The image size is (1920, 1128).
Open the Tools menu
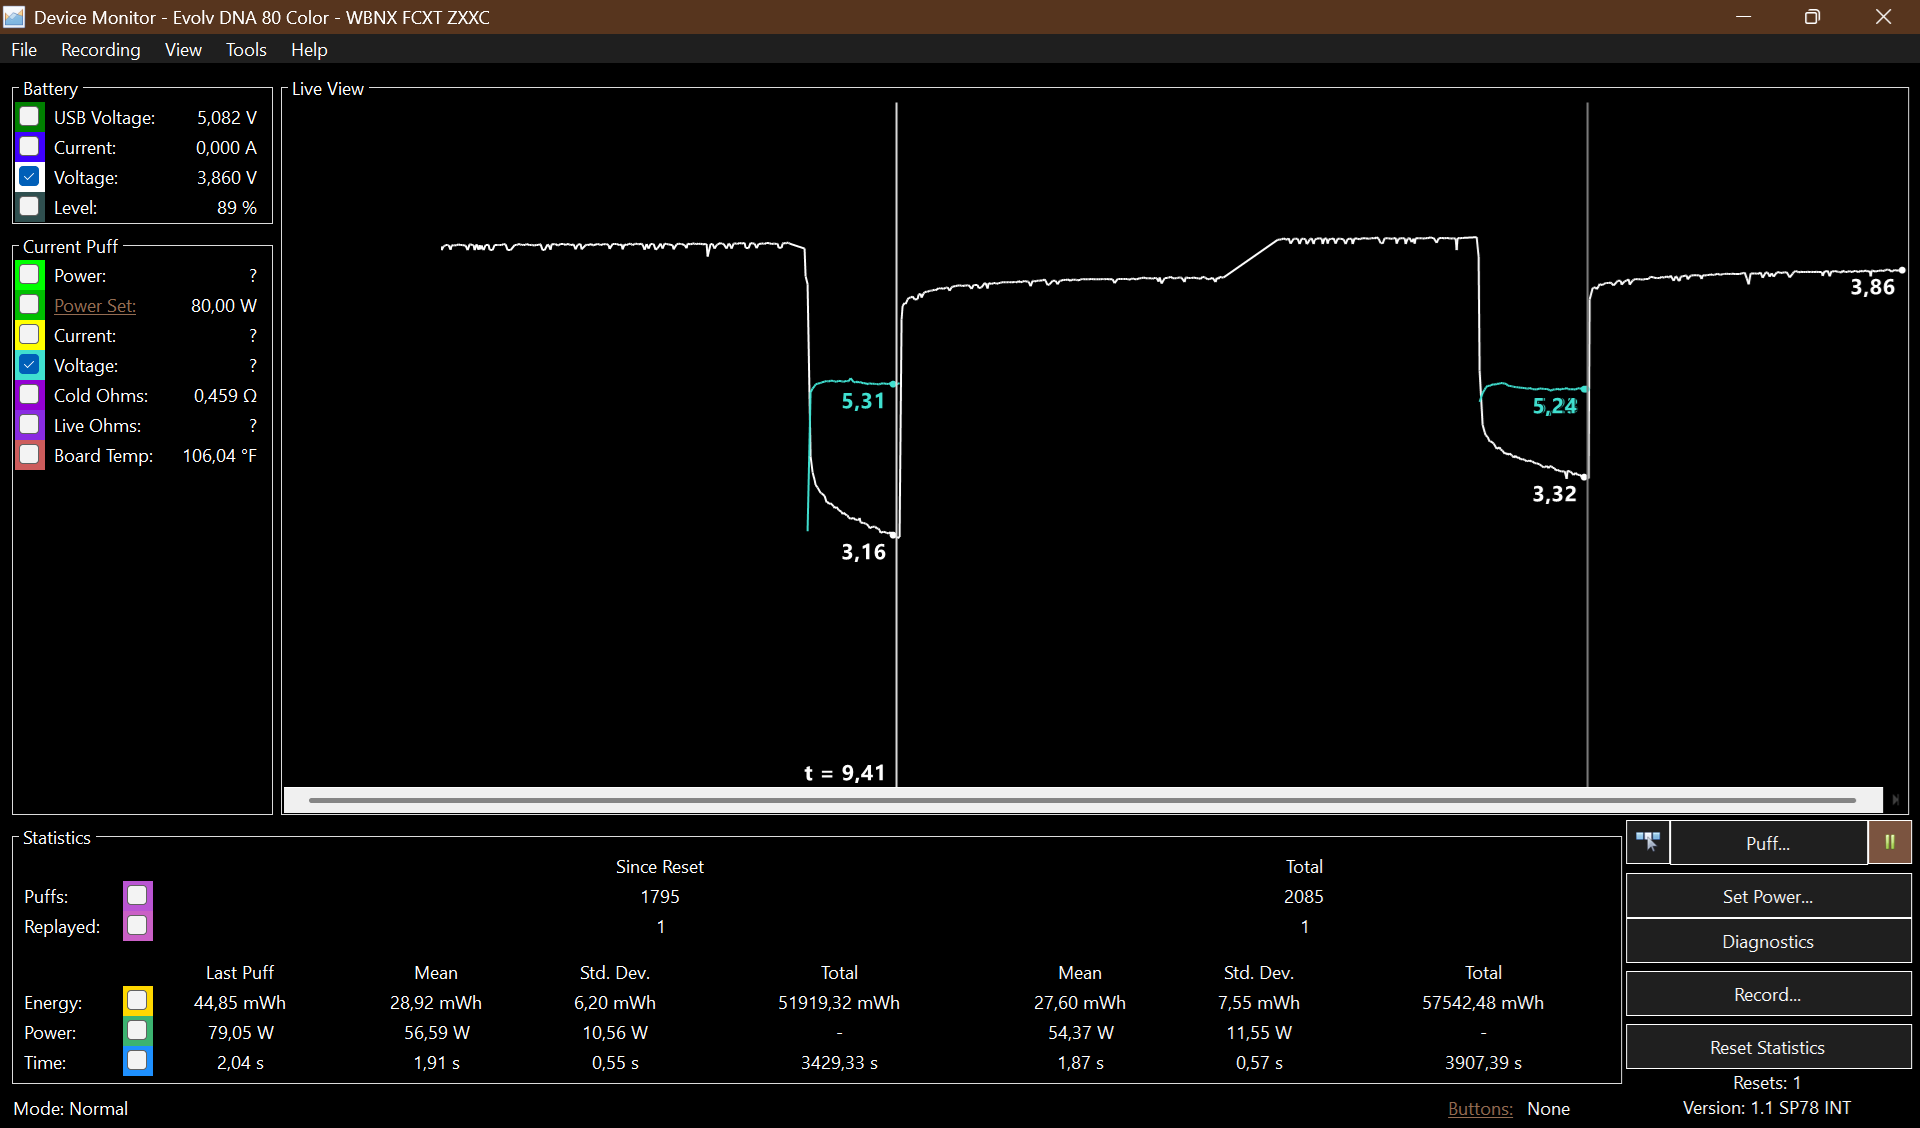pos(246,49)
